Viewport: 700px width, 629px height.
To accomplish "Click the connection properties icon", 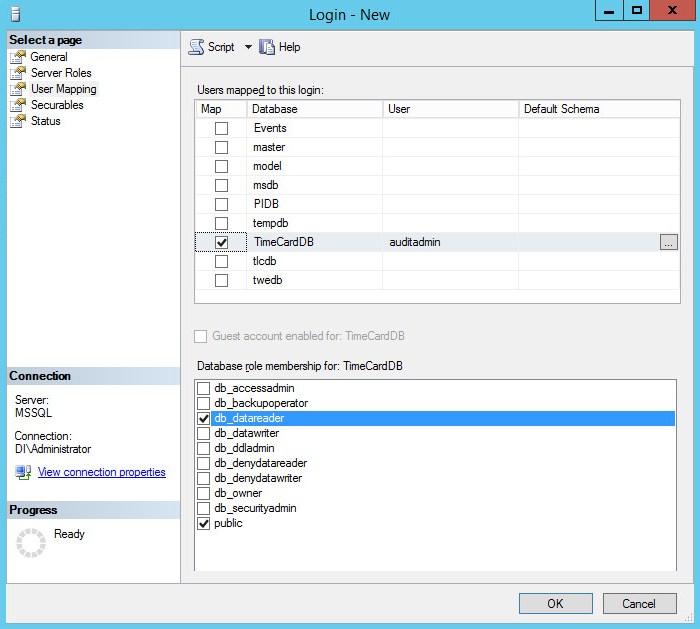I will [23, 473].
